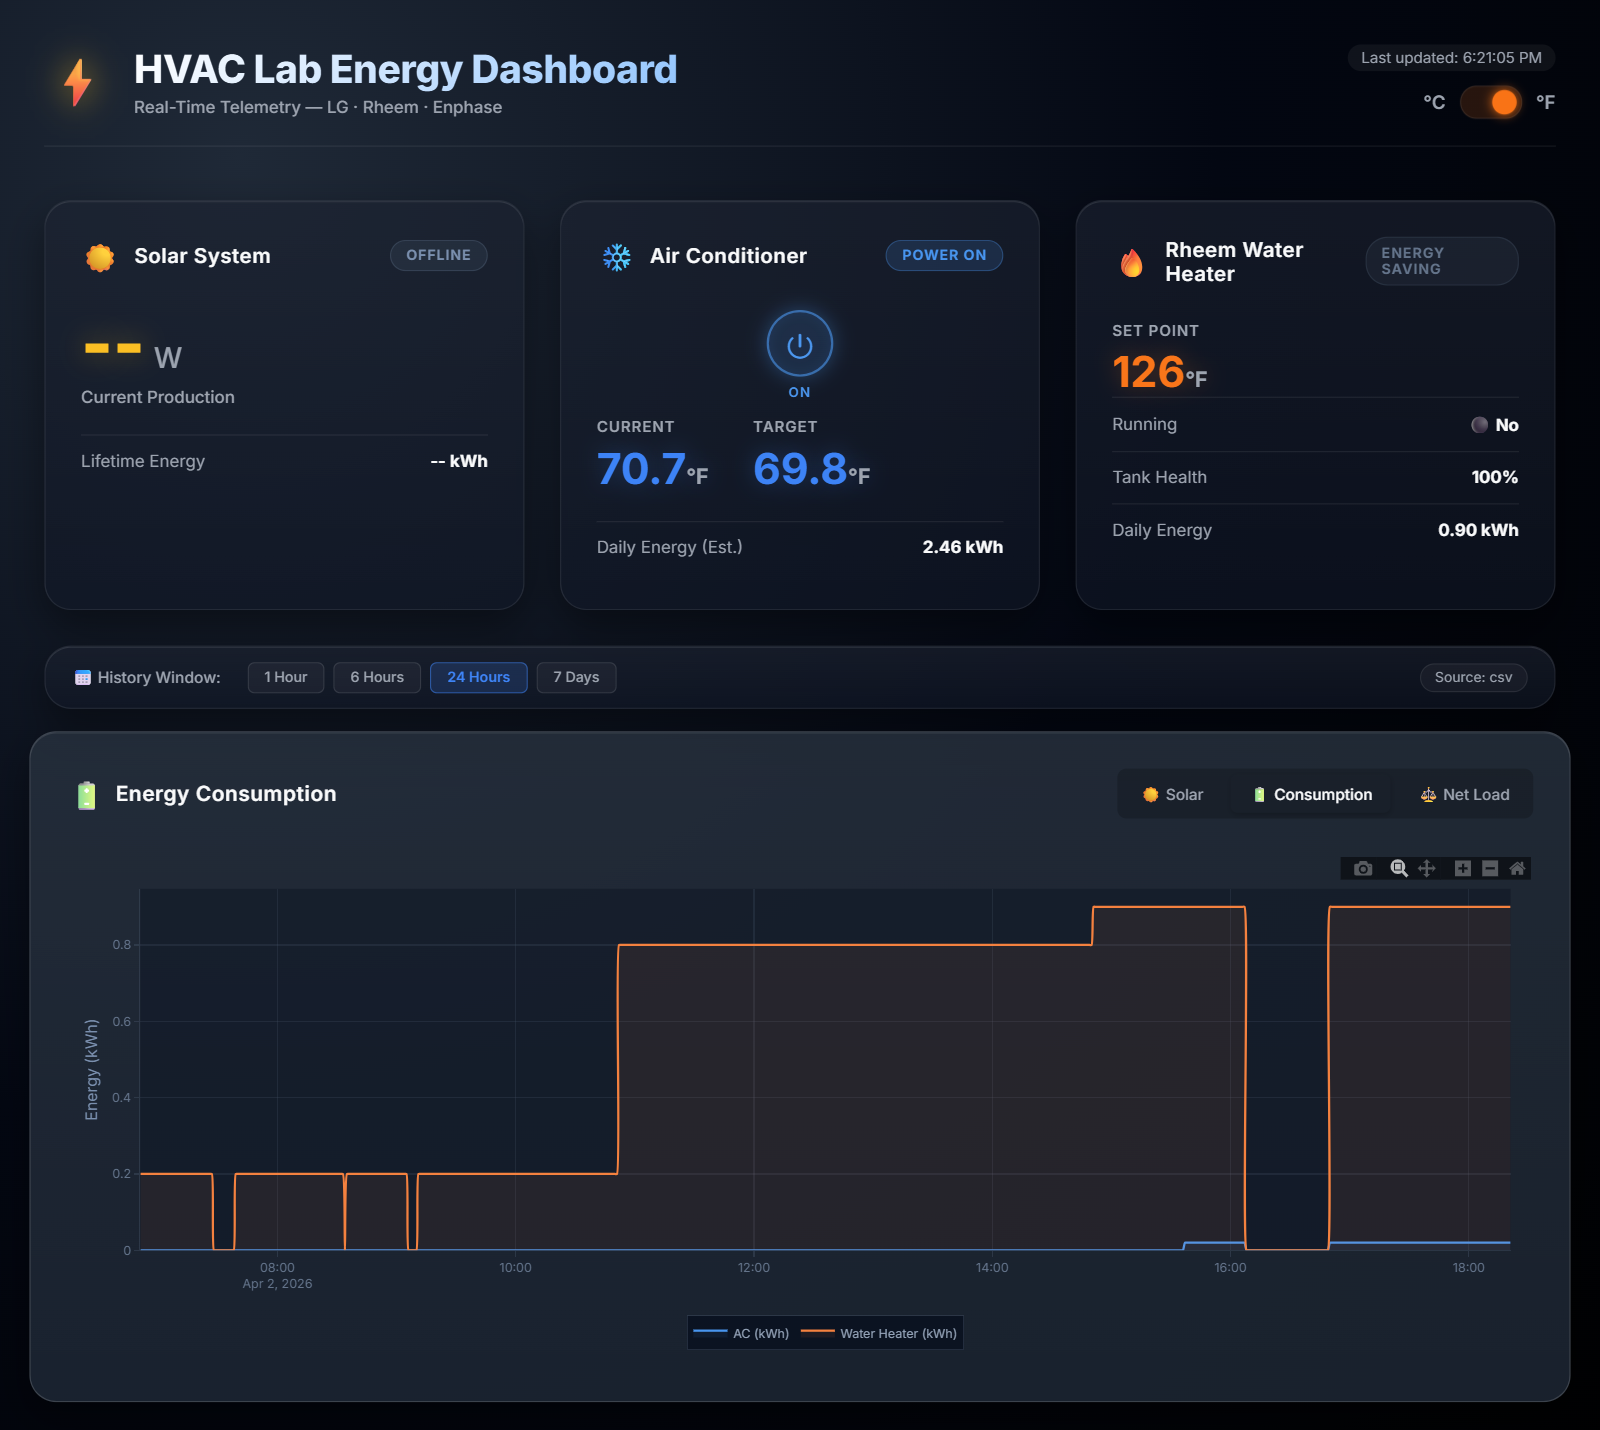Click the 126°F set point value
The width and height of the screenshot is (1600, 1430).
click(1159, 372)
